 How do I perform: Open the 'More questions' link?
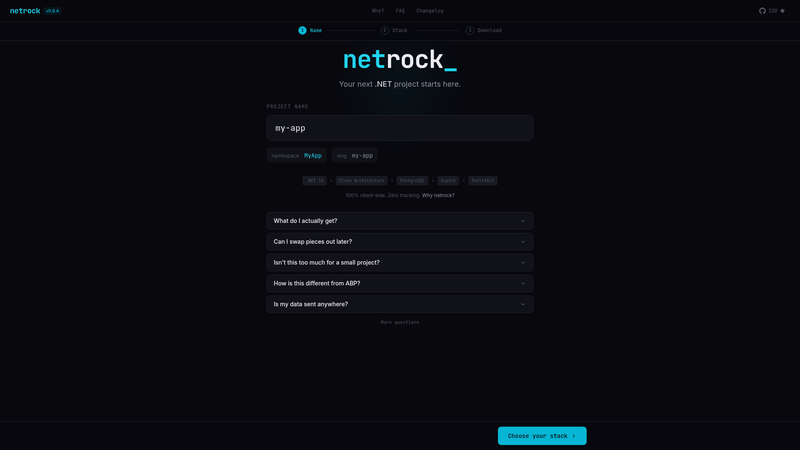399,322
